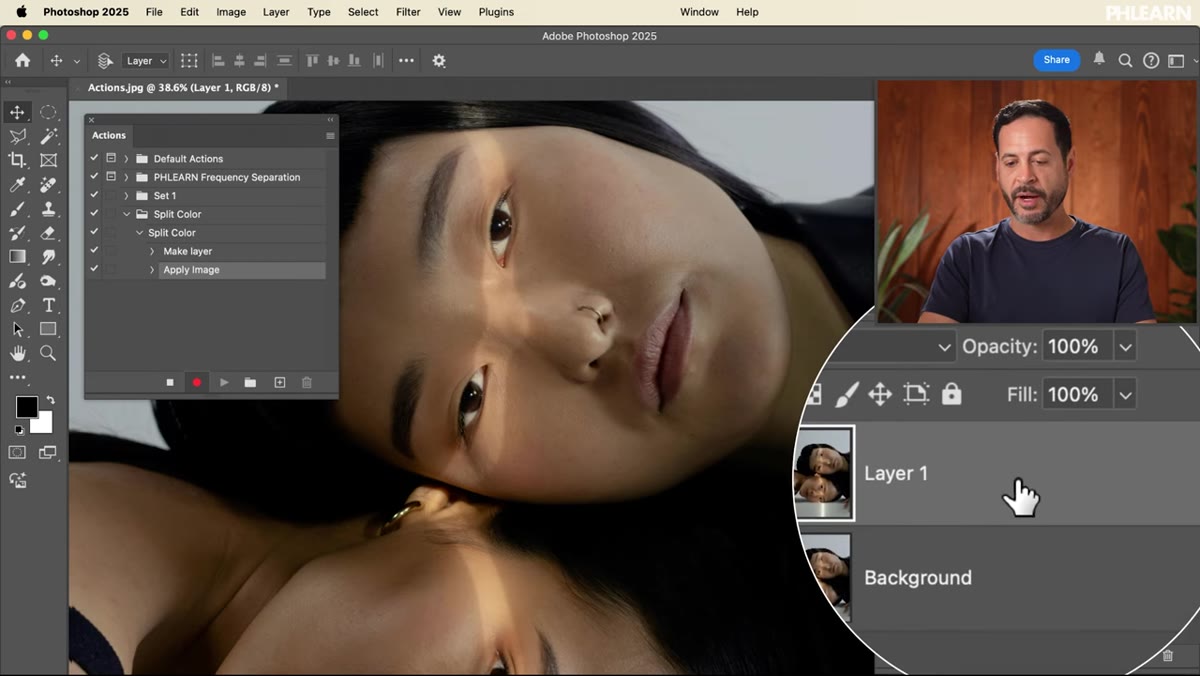Reset to default foreground and background colors
This screenshot has width=1200, height=676.
pyautogui.click(x=19, y=431)
